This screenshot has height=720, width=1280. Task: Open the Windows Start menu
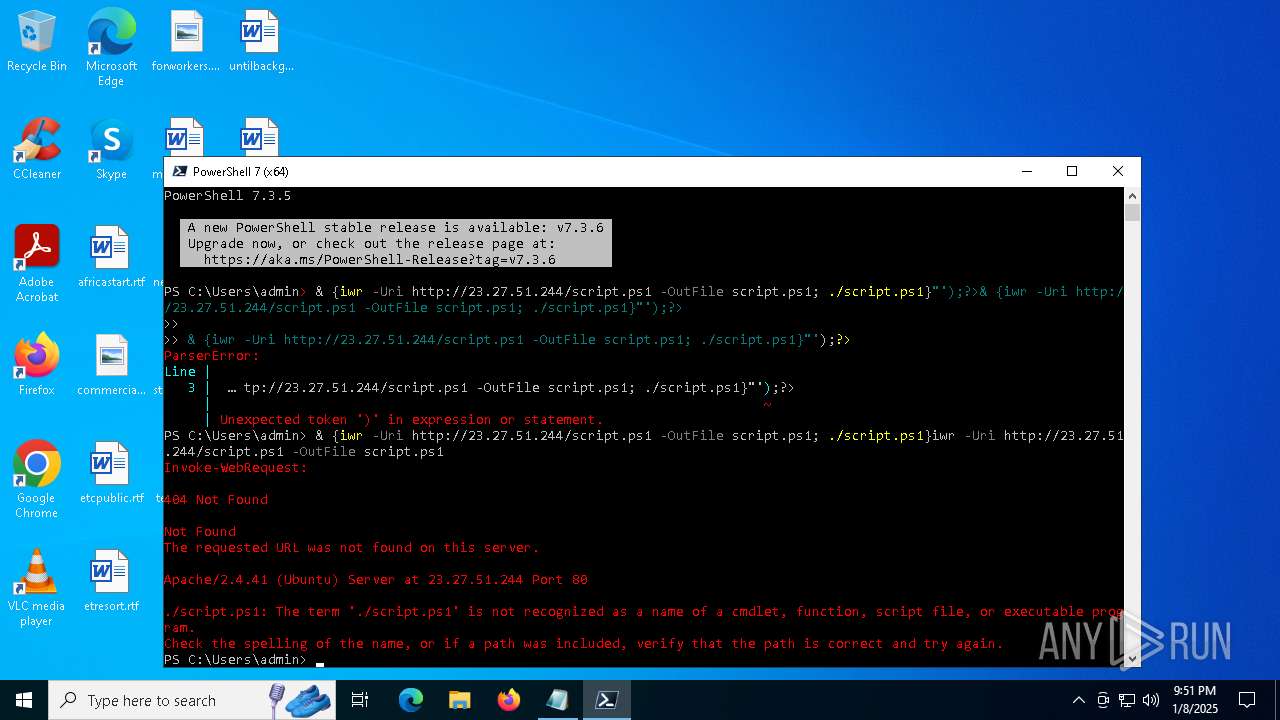point(24,700)
